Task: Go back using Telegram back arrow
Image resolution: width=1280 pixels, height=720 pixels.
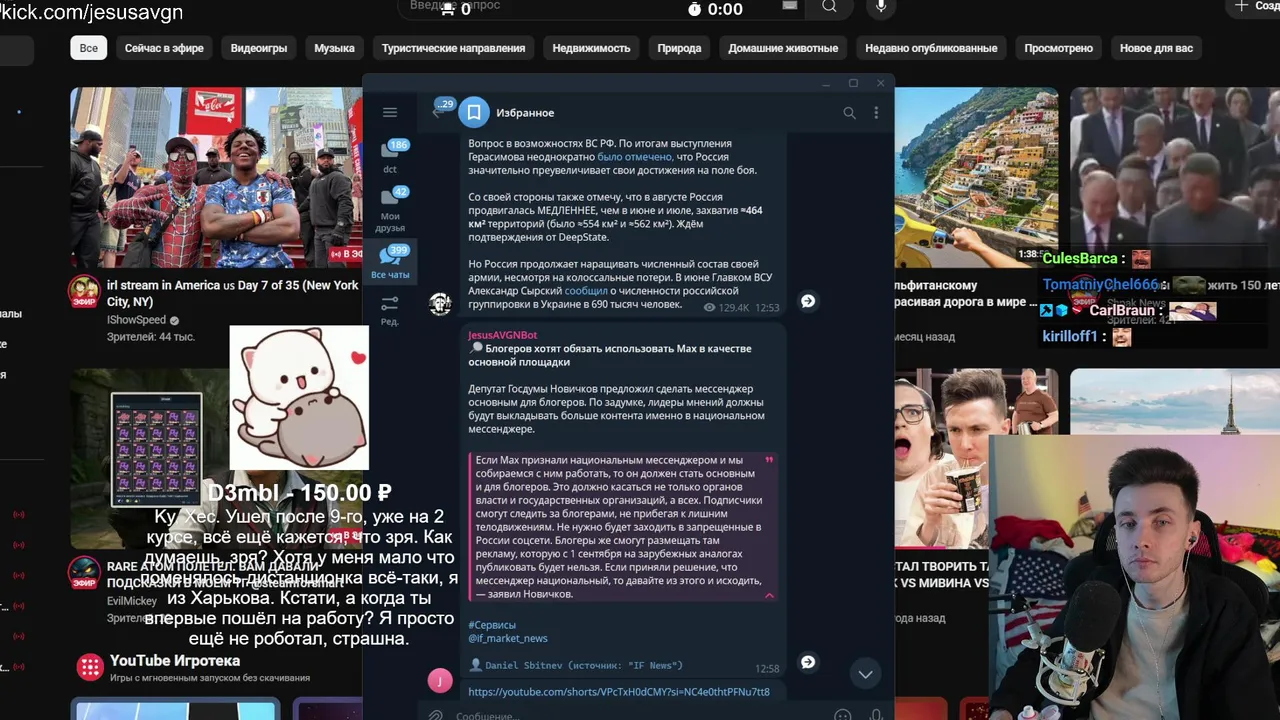Action: click(437, 113)
